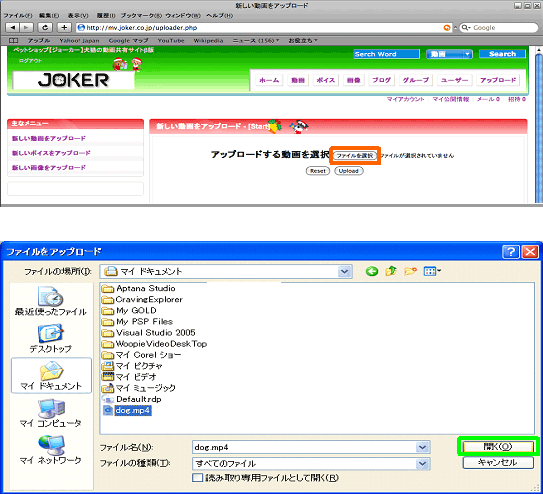
Task: Go to the アップロード tab on the JOKER site
Action: pyautogui.click(x=498, y=80)
